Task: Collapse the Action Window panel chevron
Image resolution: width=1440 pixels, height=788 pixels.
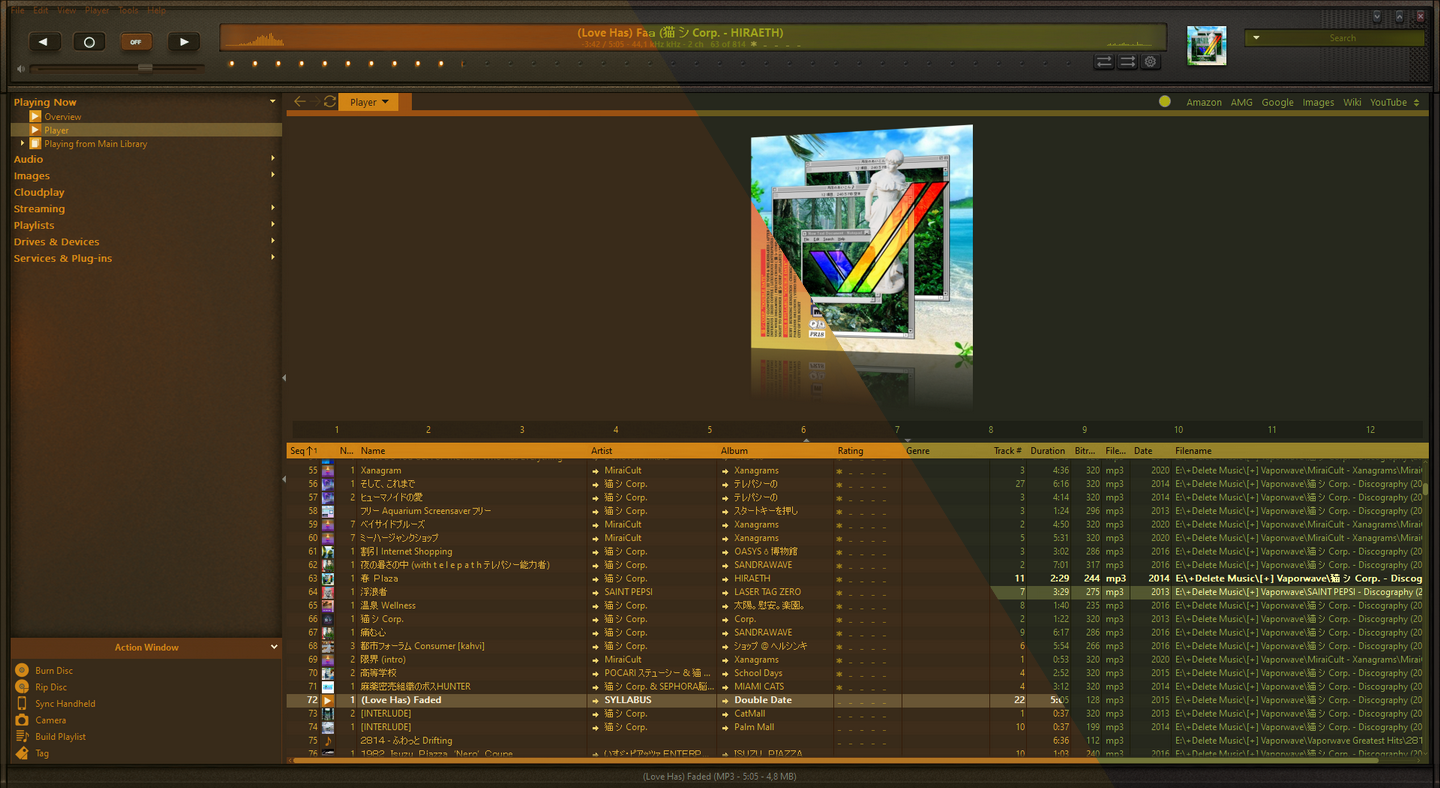Action: (274, 647)
